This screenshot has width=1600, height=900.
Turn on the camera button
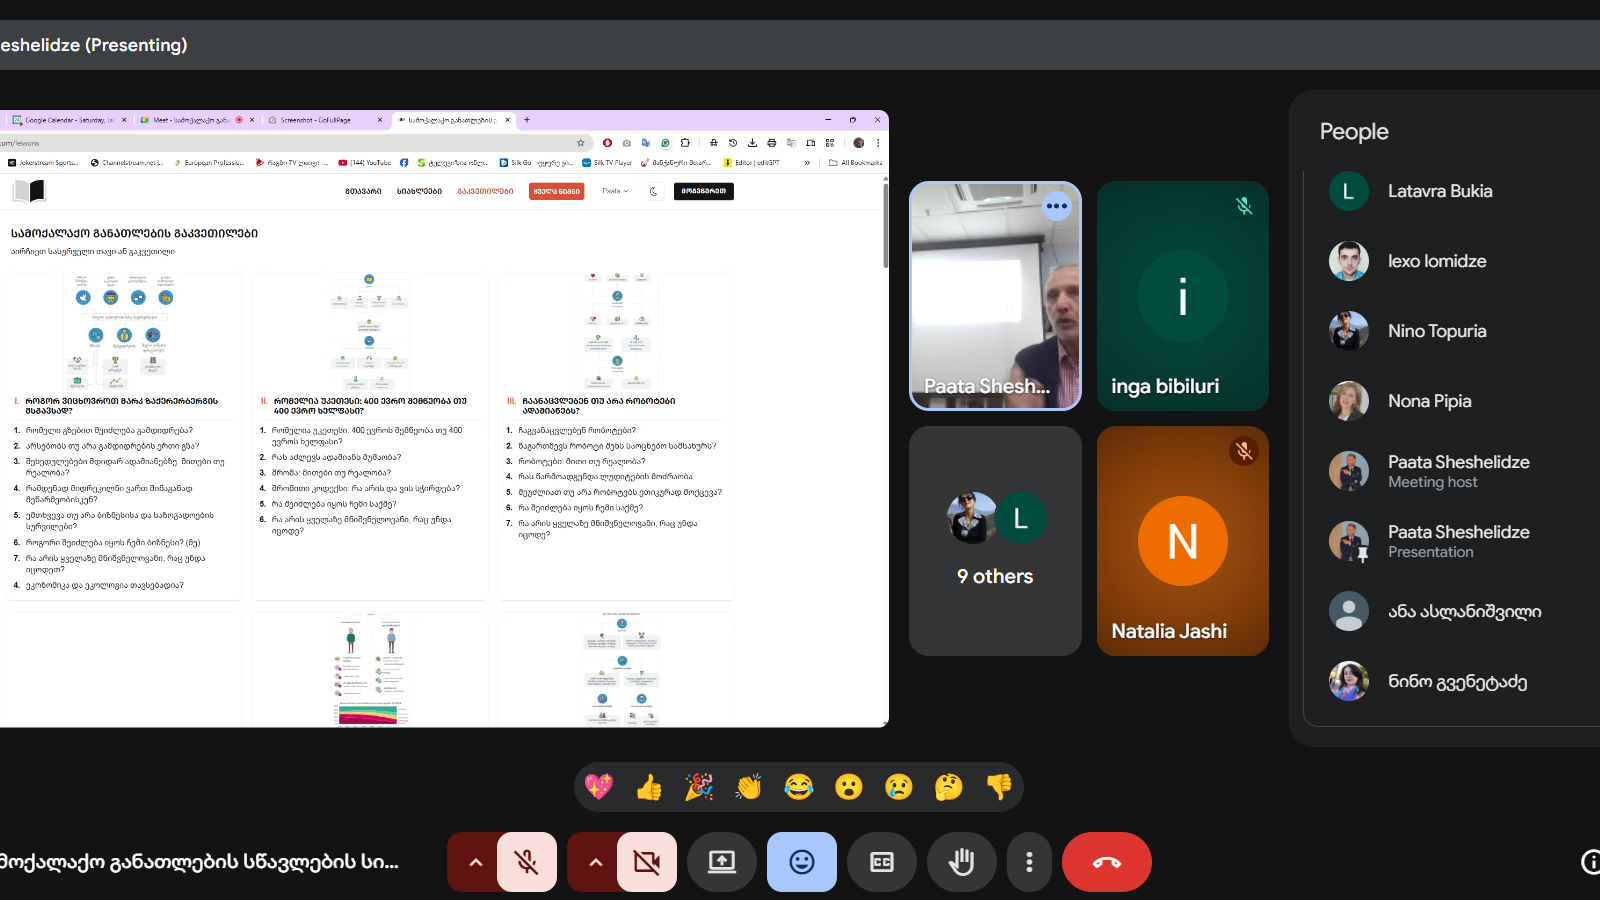647,862
